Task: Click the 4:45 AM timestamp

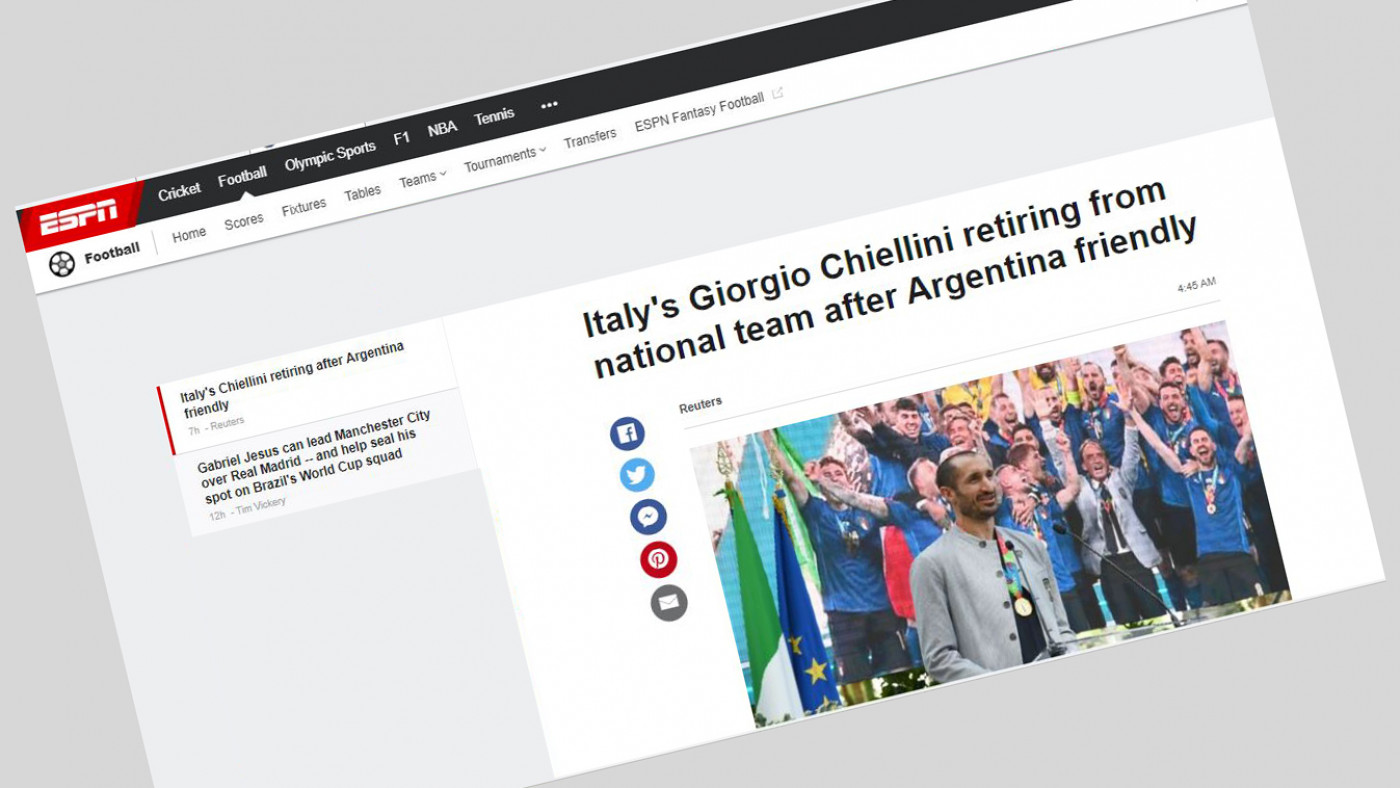Action: tap(1196, 285)
